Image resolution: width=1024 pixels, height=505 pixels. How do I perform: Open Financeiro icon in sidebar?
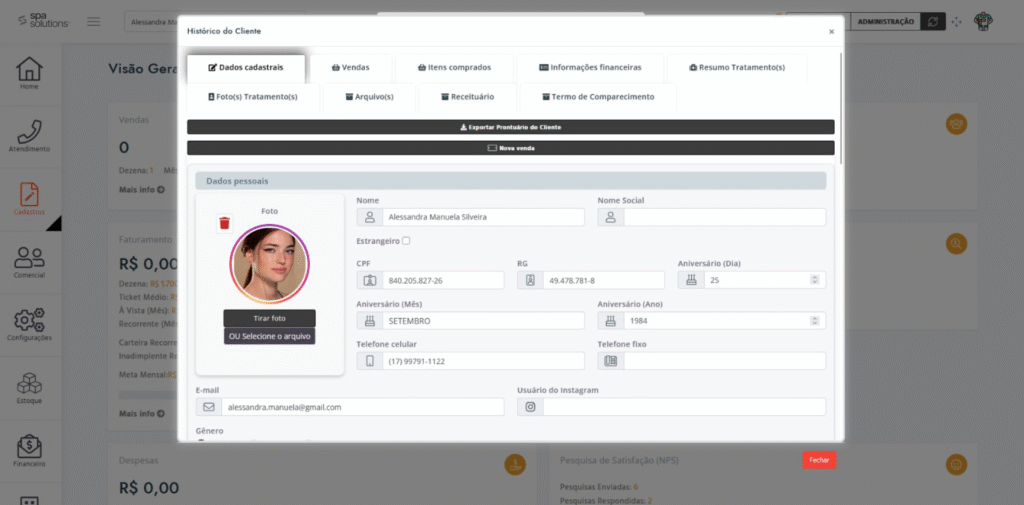click(30, 451)
